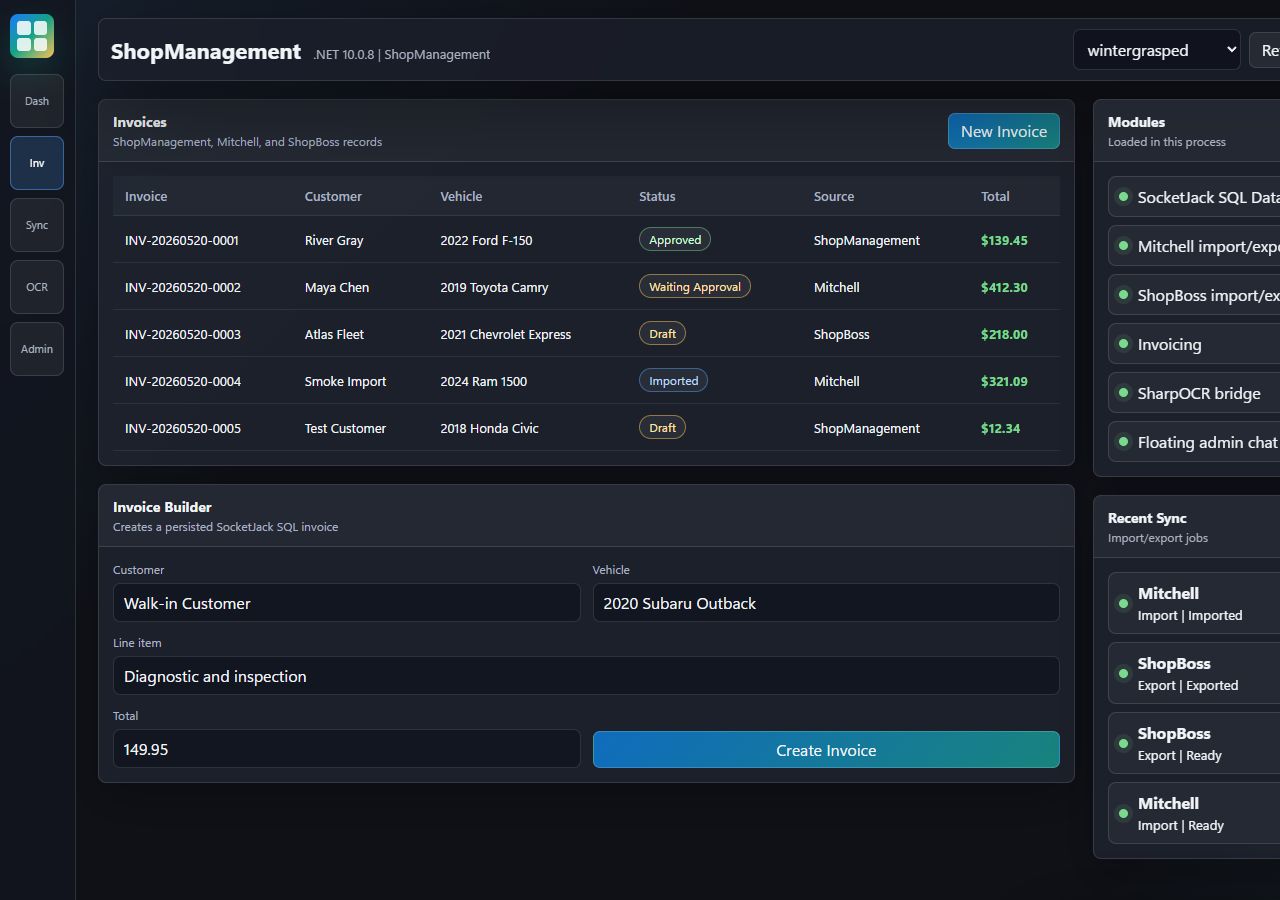Screen dimensions: 1280x900
Task: Open the Floating admin chat module
Action: [x=1194, y=442]
